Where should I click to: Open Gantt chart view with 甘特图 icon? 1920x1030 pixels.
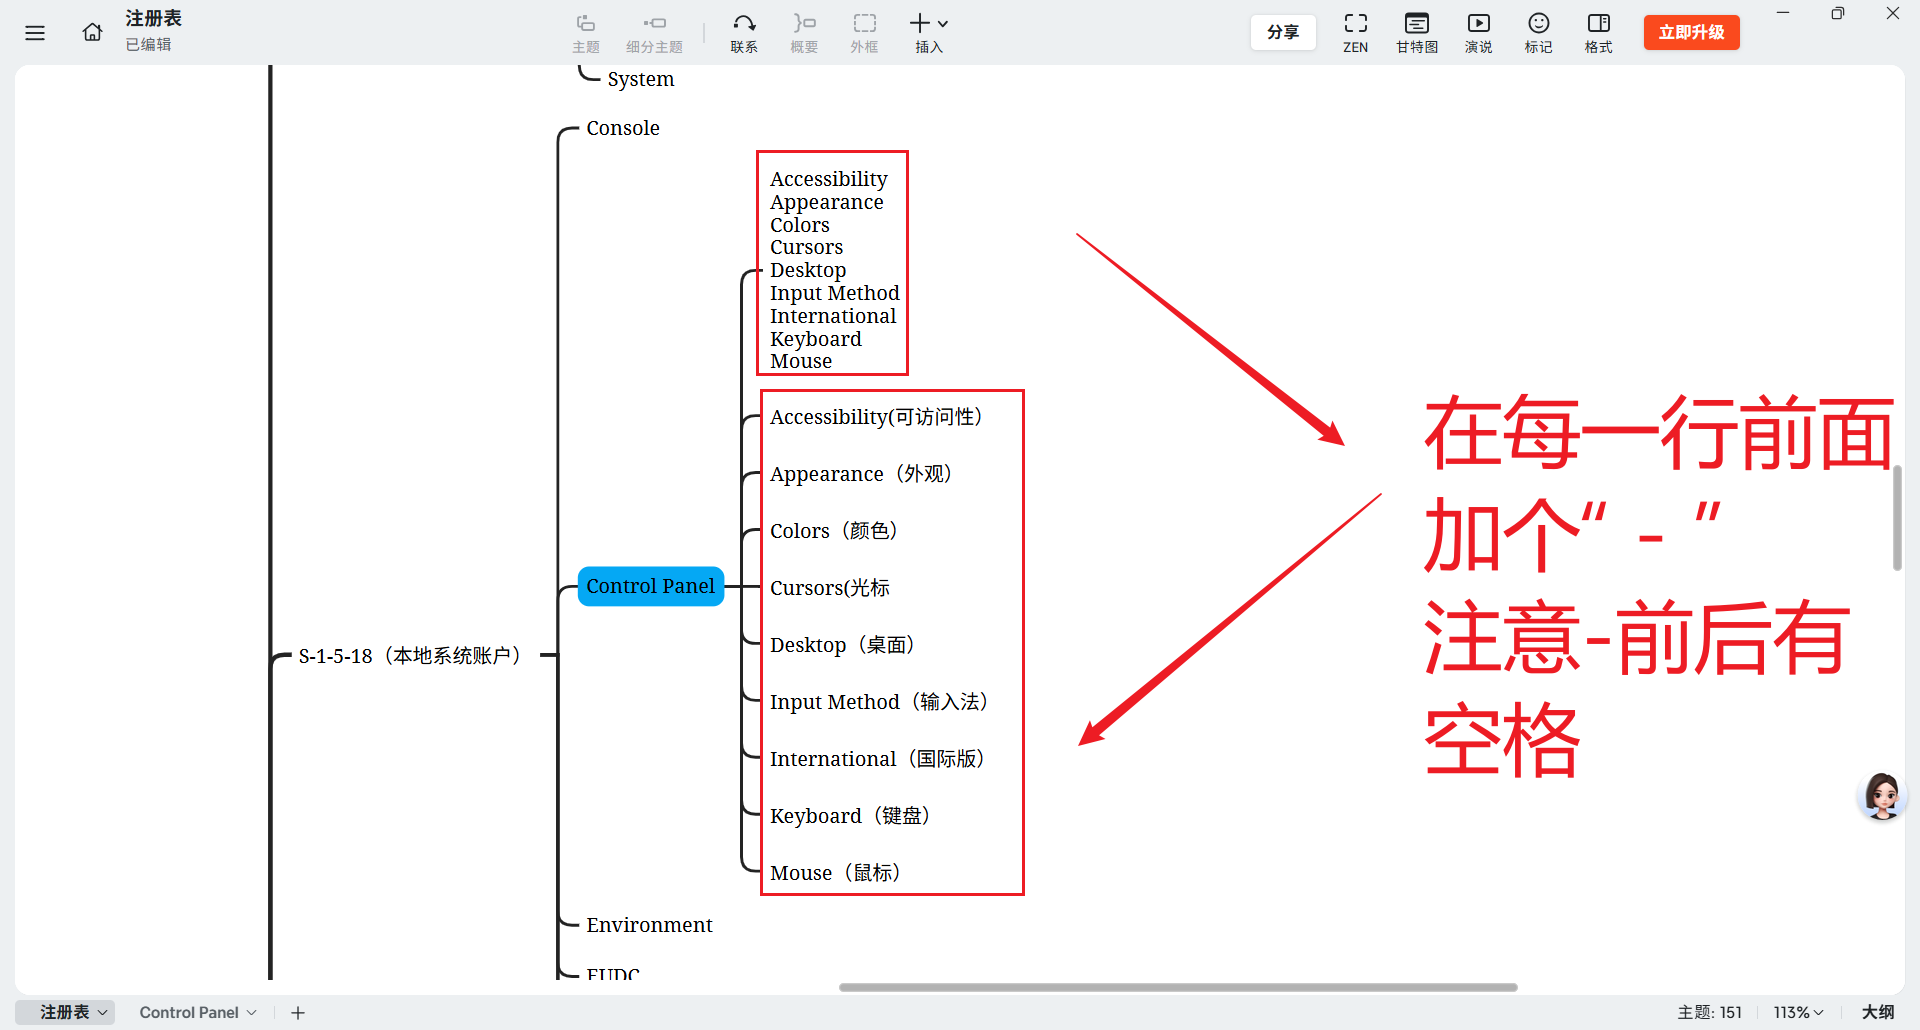tap(1416, 32)
